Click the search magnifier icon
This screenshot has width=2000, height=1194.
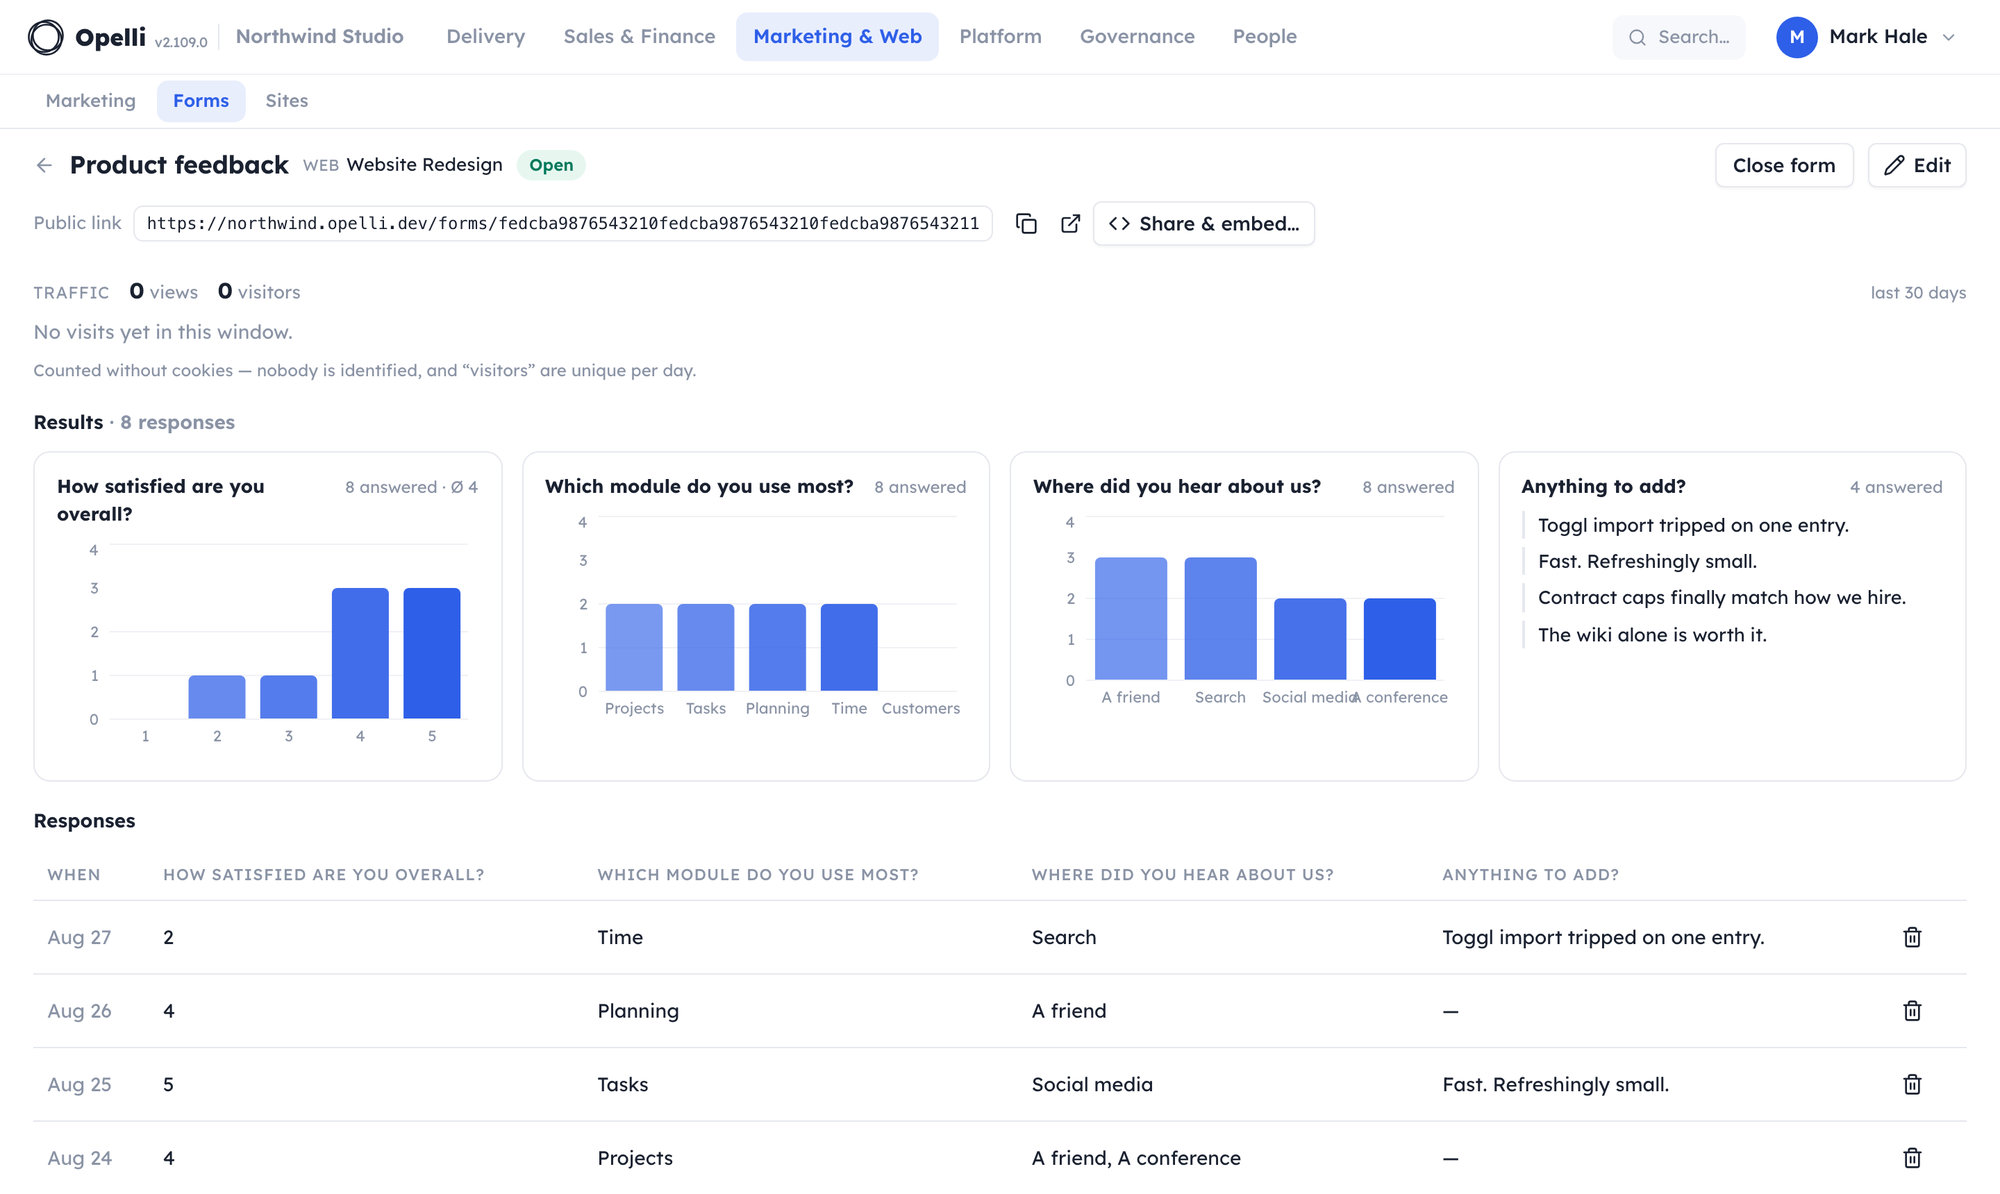pyautogui.click(x=1637, y=37)
